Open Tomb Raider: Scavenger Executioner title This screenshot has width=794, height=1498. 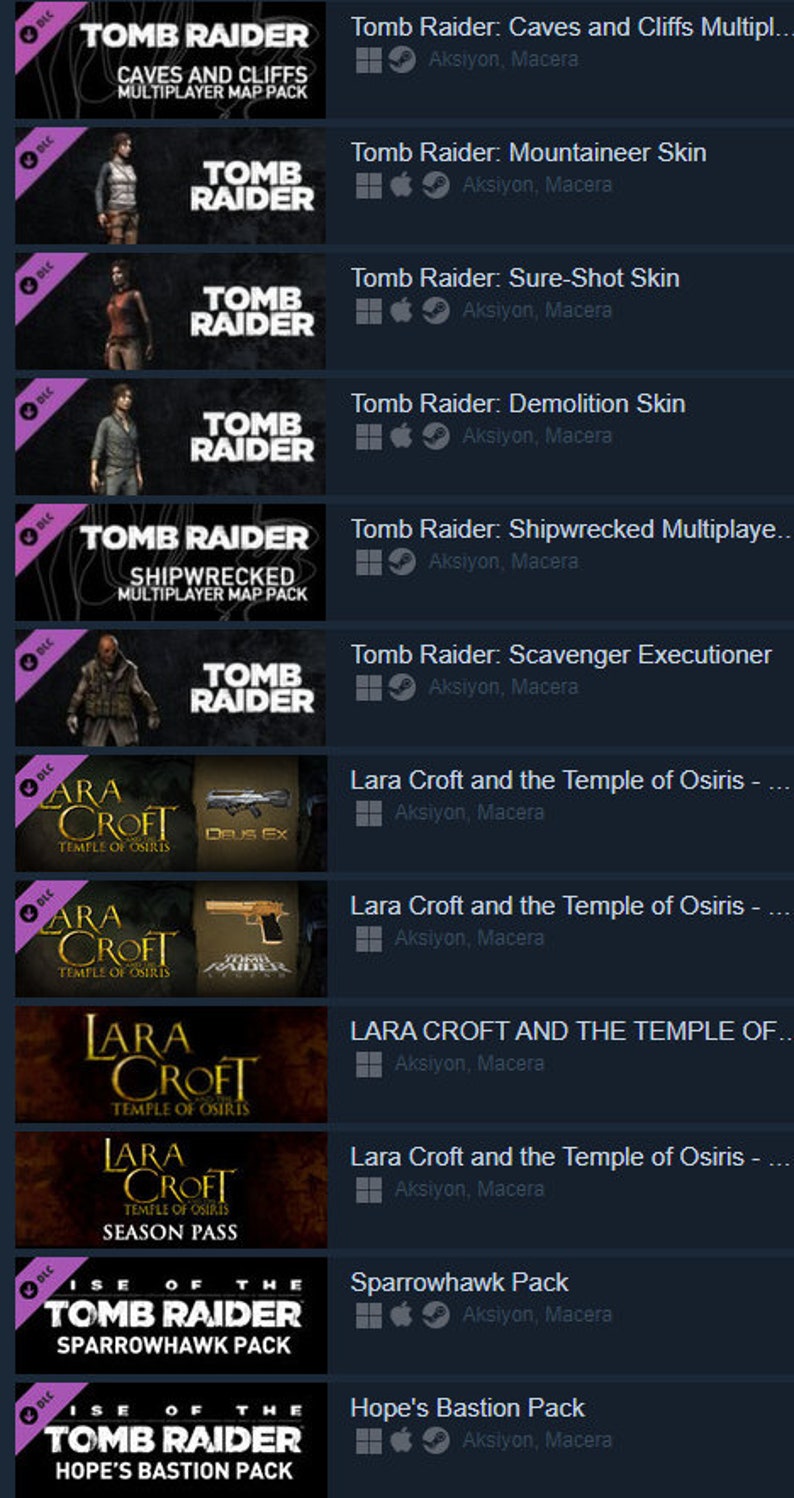tap(561, 655)
